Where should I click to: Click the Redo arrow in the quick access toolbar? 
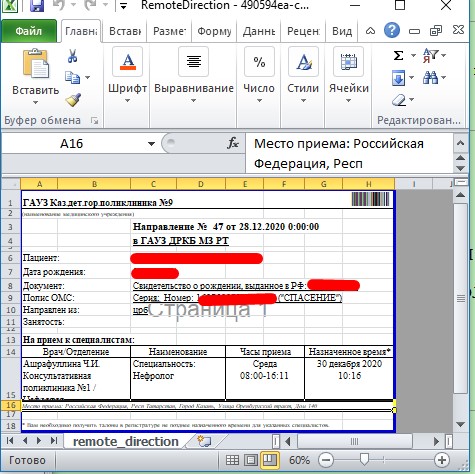pyautogui.click(x=91, y=5)
